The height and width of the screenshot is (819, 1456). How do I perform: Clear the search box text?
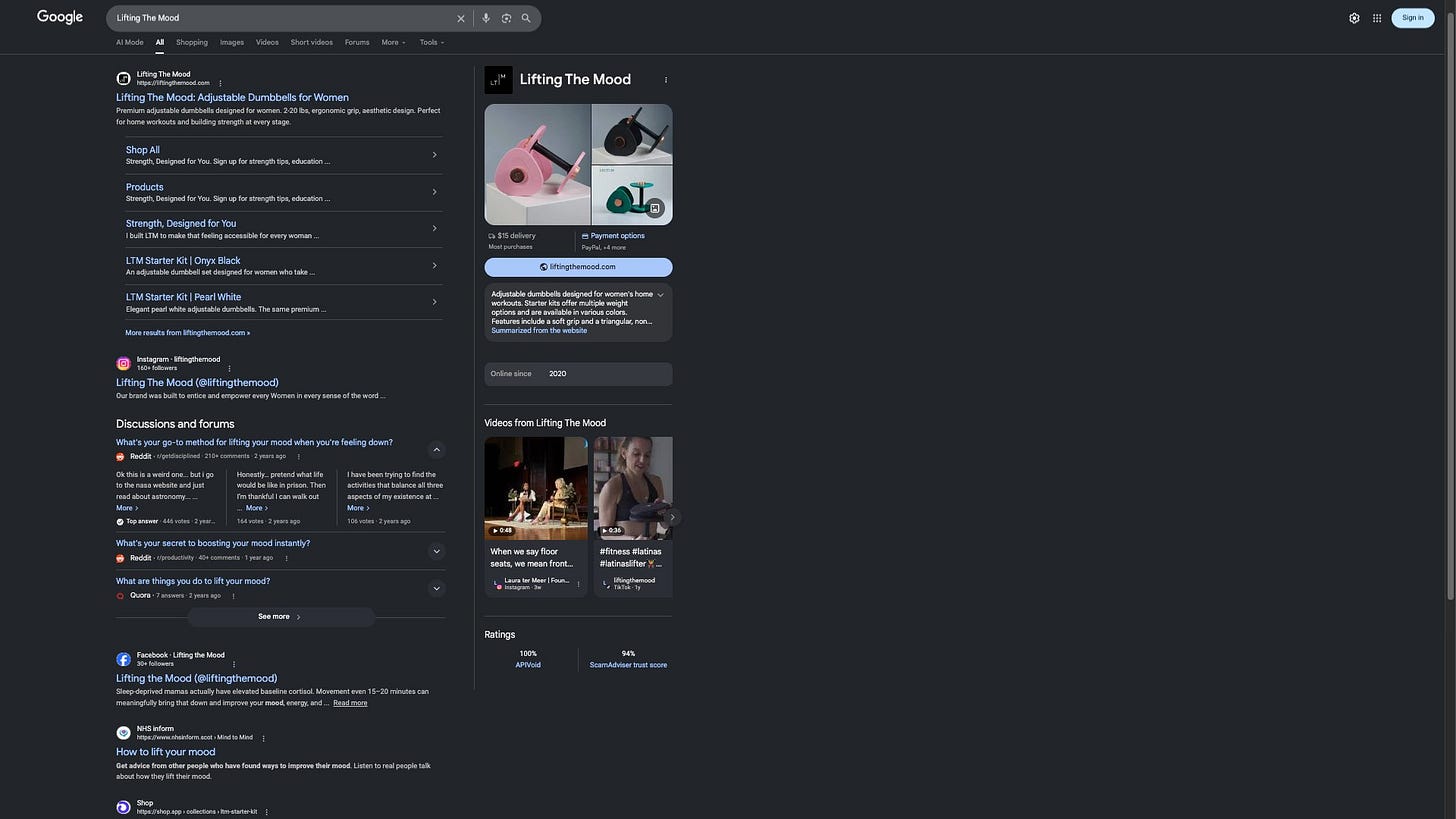461,18
